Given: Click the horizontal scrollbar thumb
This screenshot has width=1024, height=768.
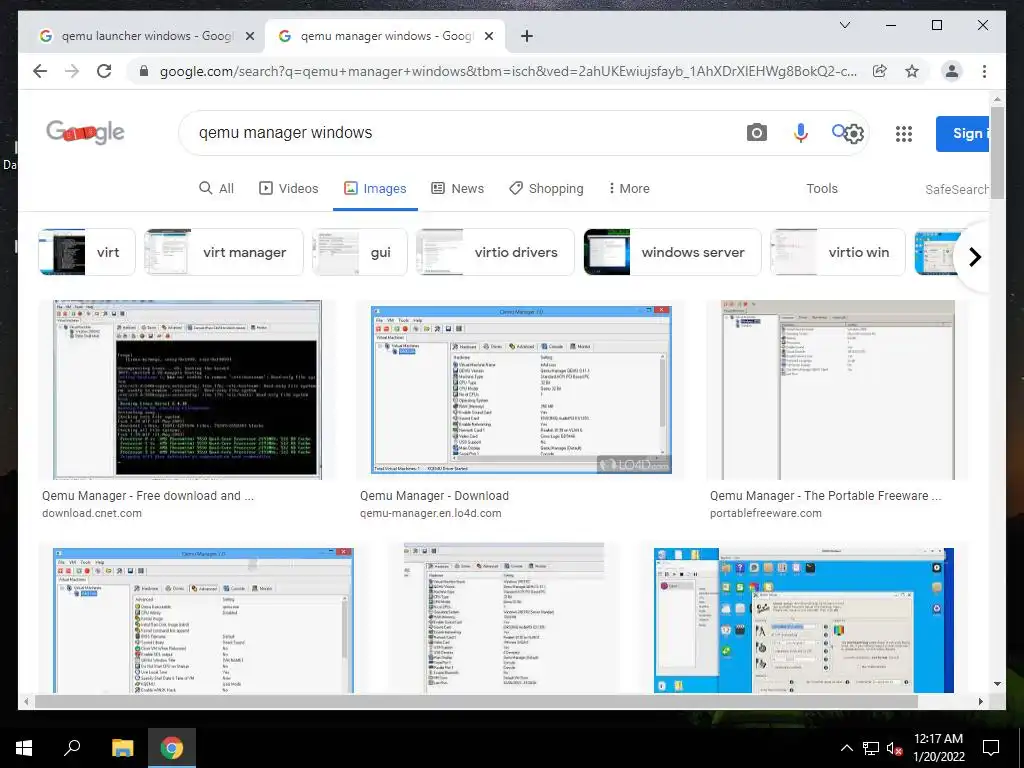Looking at the screenshot, I should (476, 701).
